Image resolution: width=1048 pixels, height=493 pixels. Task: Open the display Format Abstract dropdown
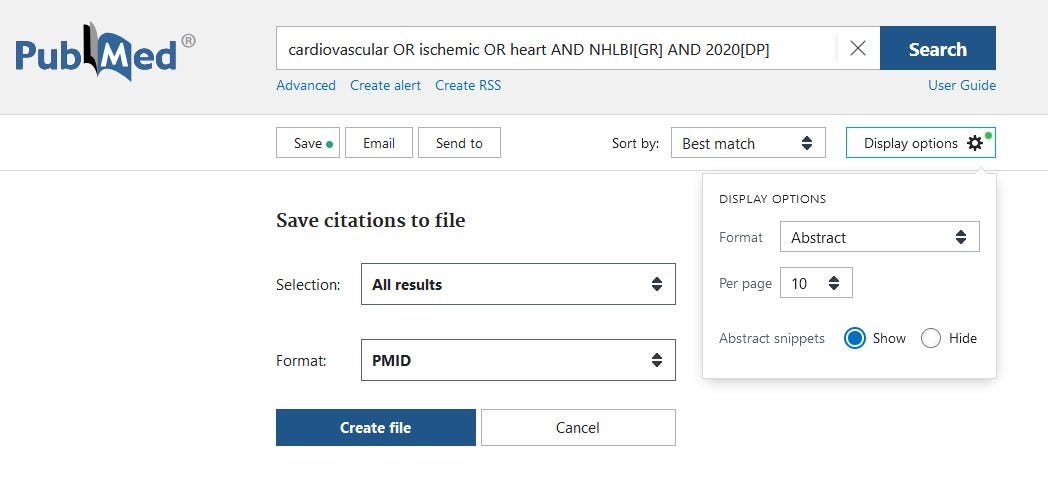[878, 237]
